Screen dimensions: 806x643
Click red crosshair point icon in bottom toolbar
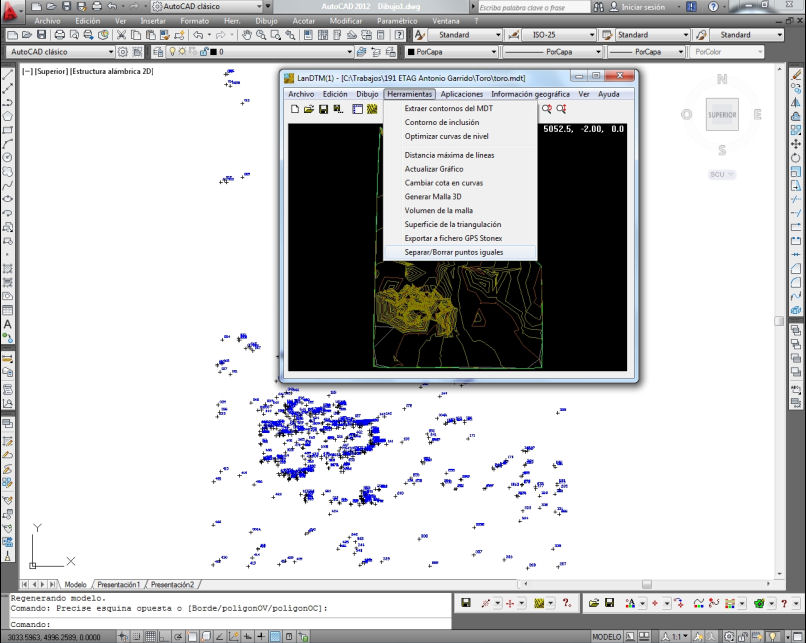coord(510,603)
